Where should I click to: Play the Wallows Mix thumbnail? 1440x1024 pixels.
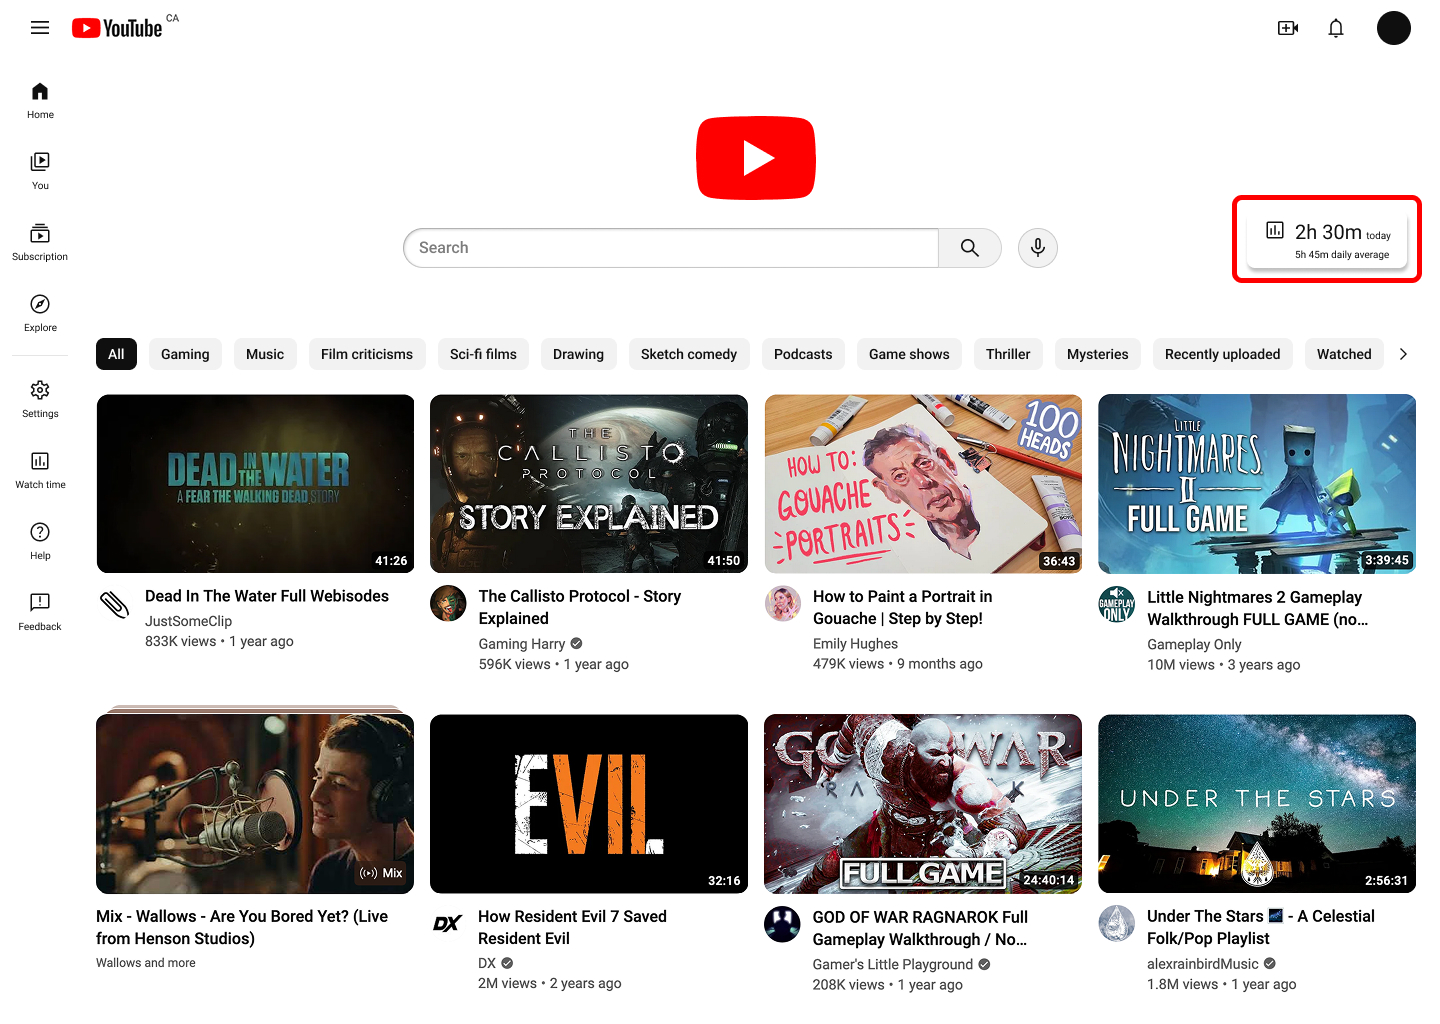(255, 804)
